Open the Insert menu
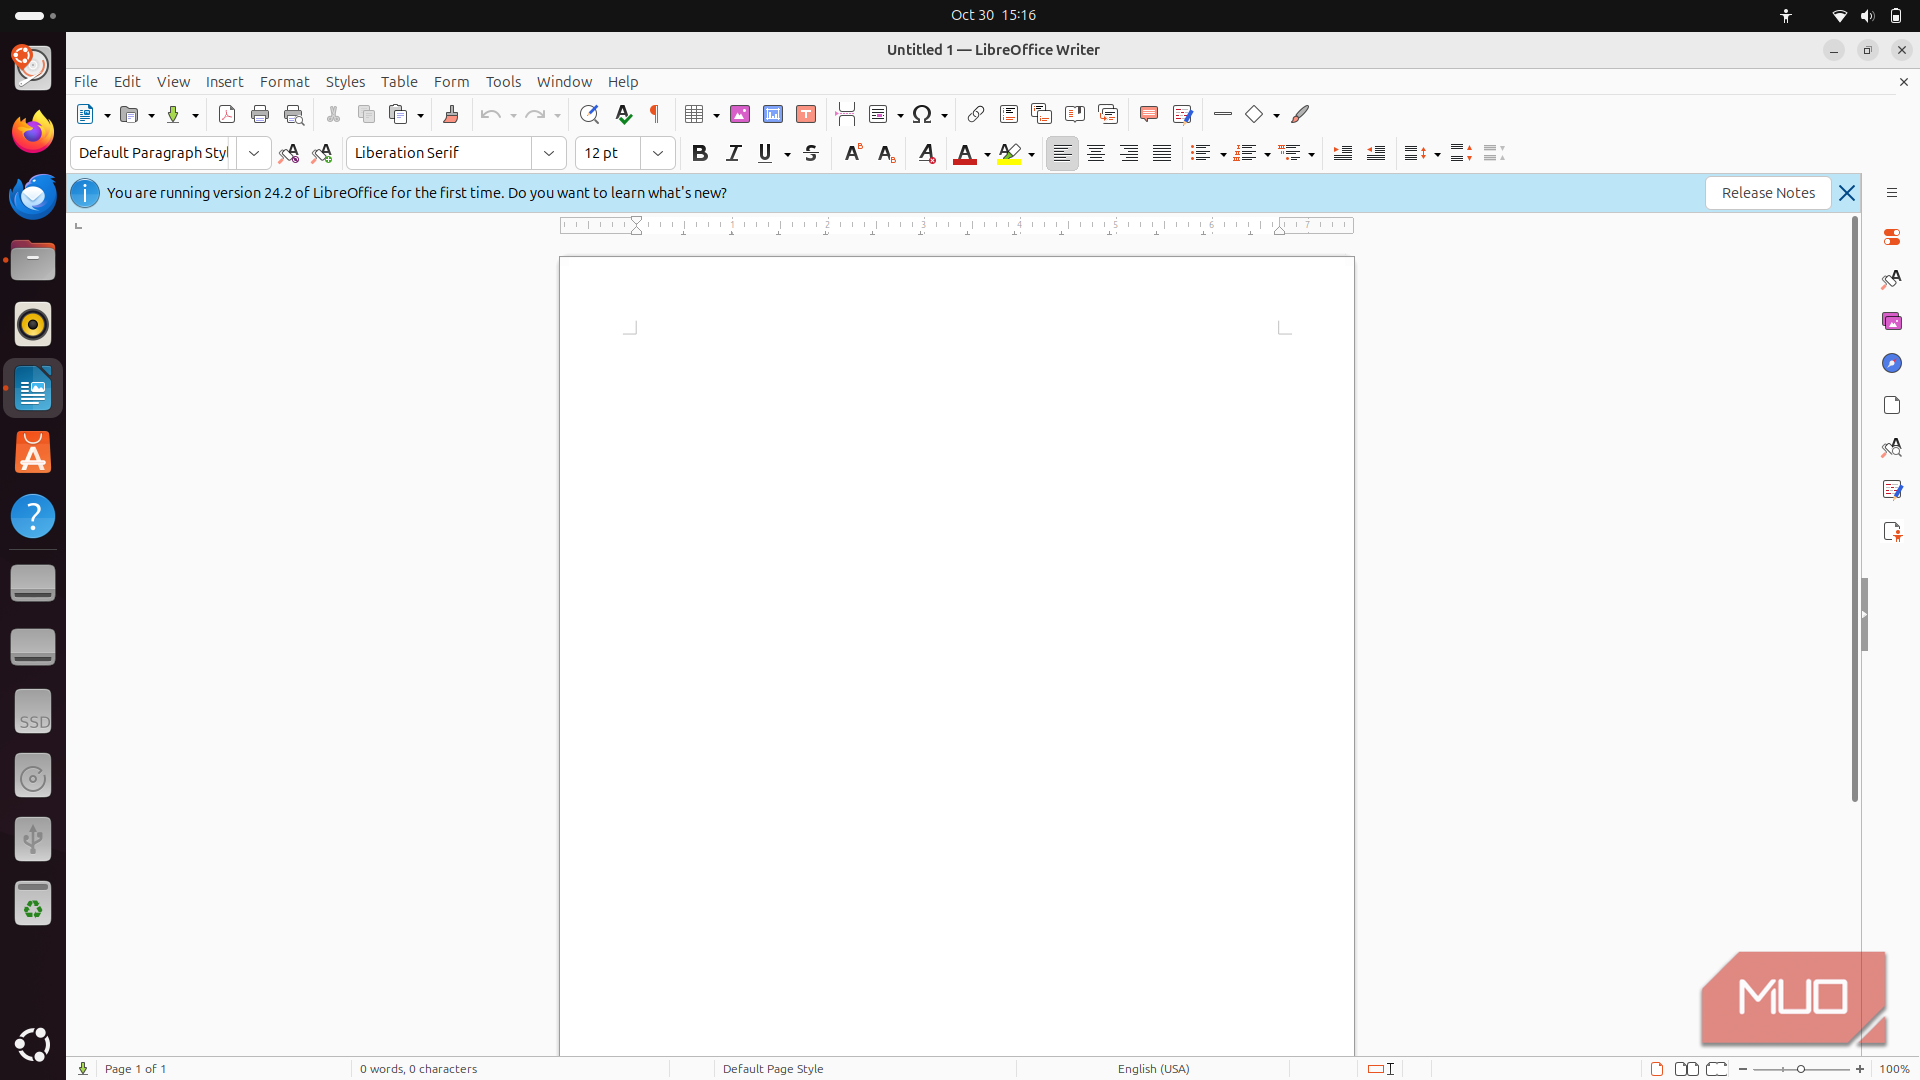 point(224,82)
